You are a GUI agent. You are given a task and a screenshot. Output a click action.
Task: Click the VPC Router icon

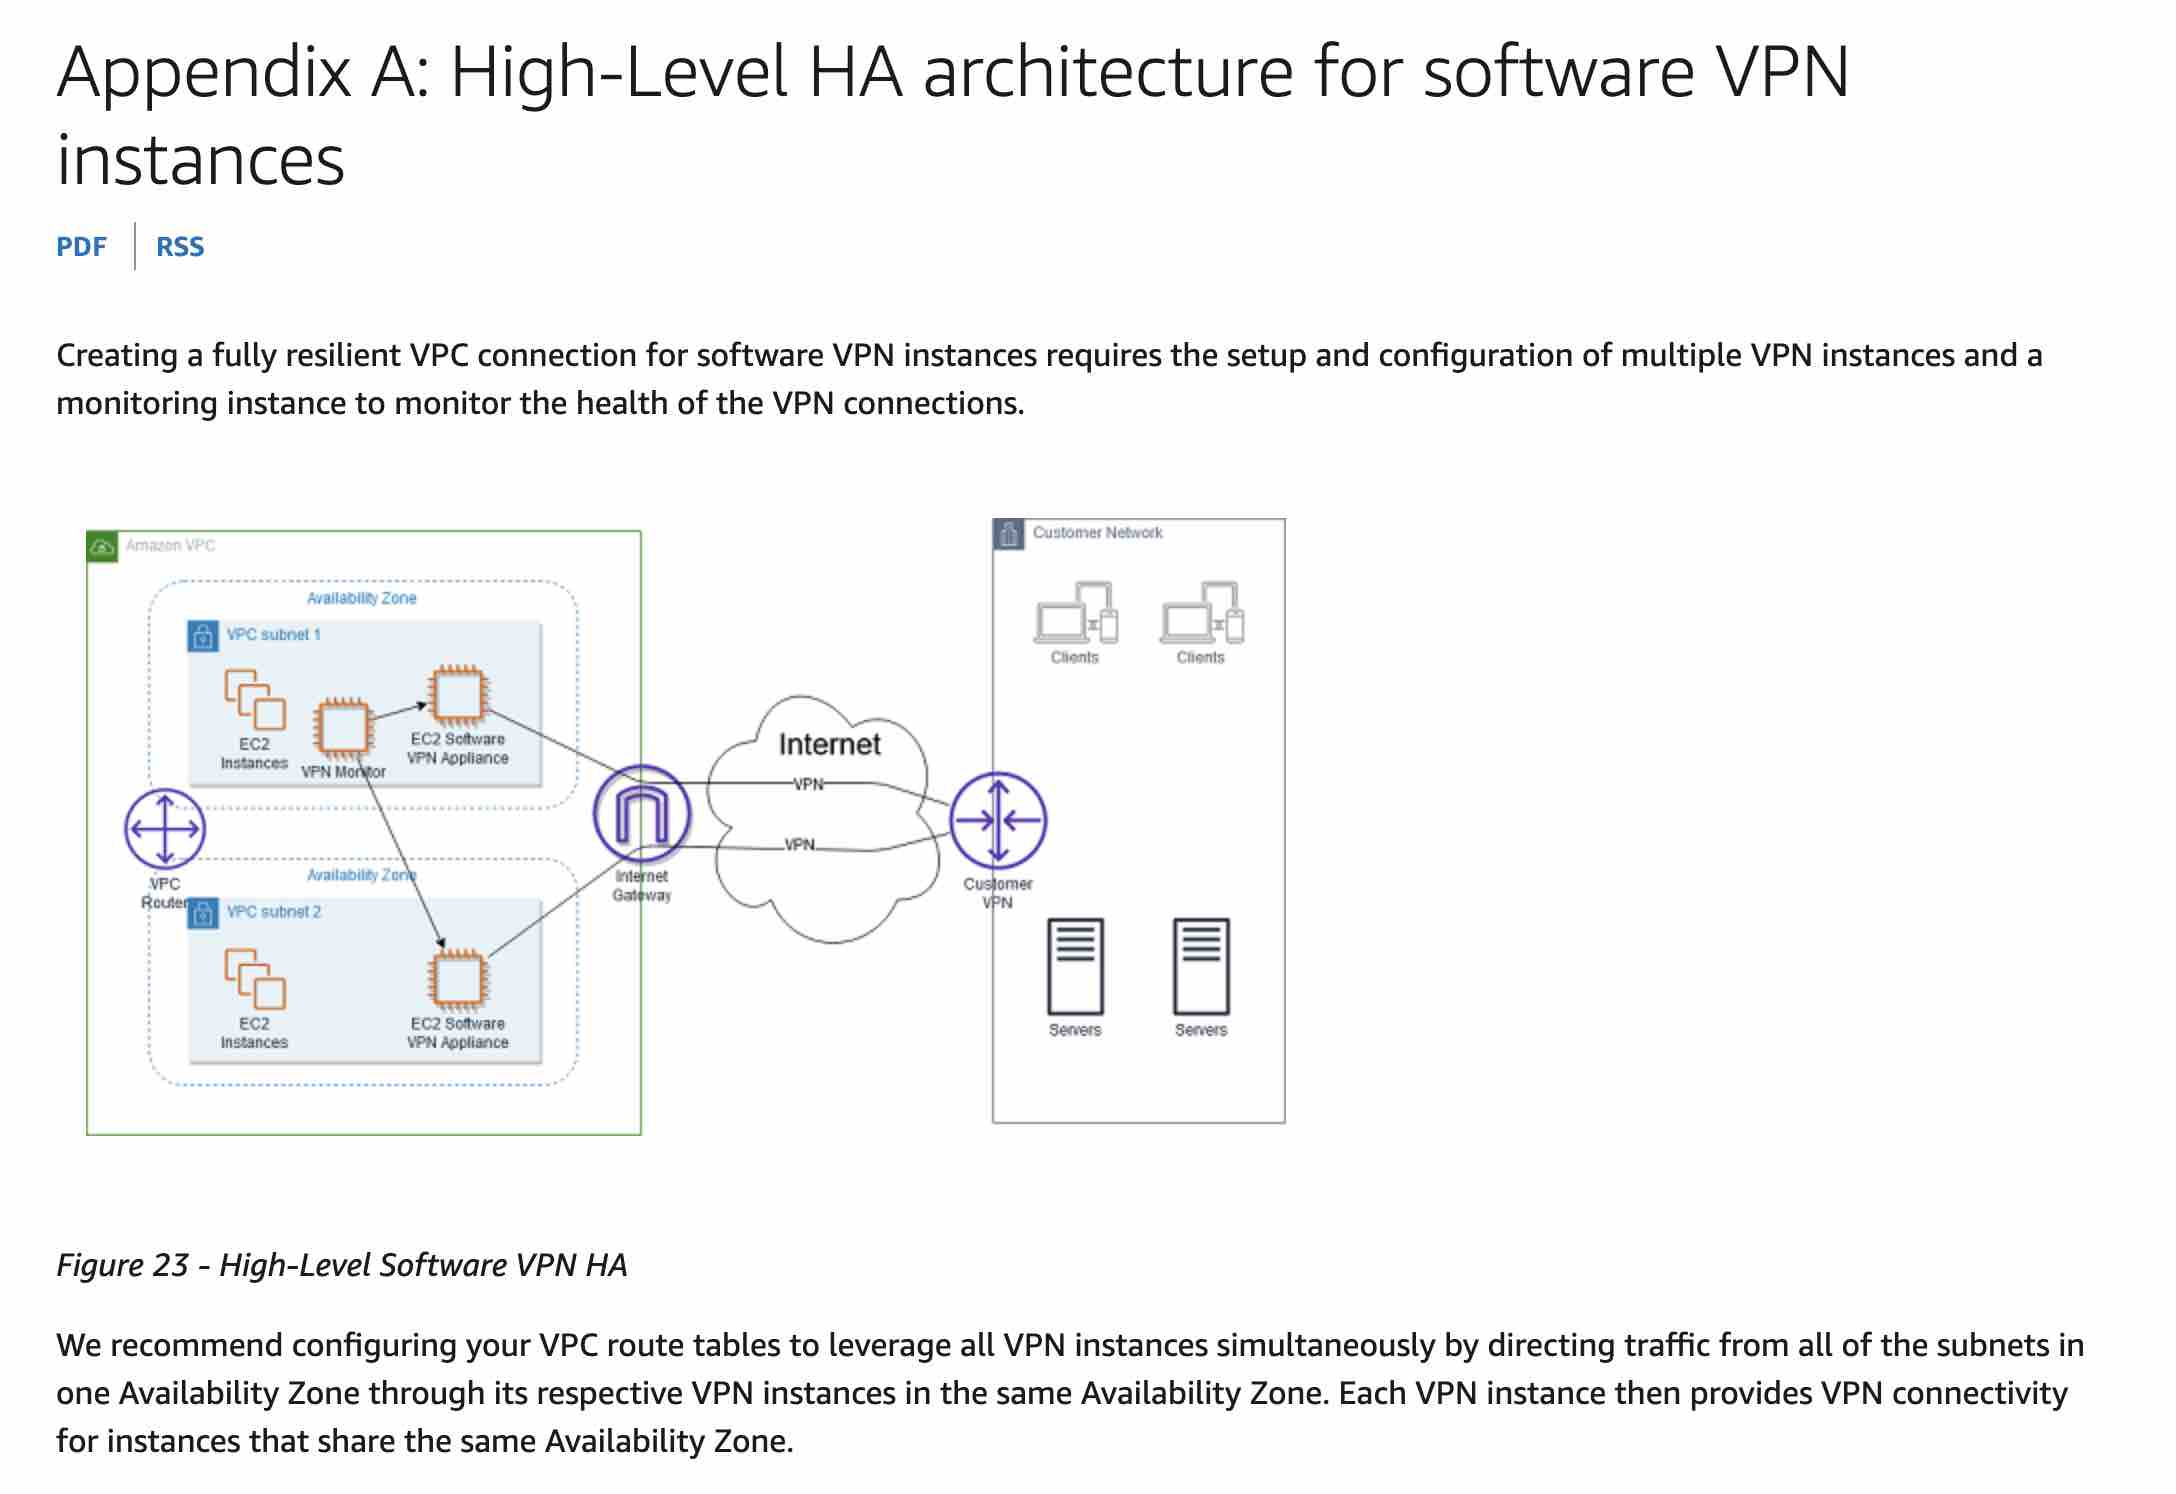click(165, 828)
